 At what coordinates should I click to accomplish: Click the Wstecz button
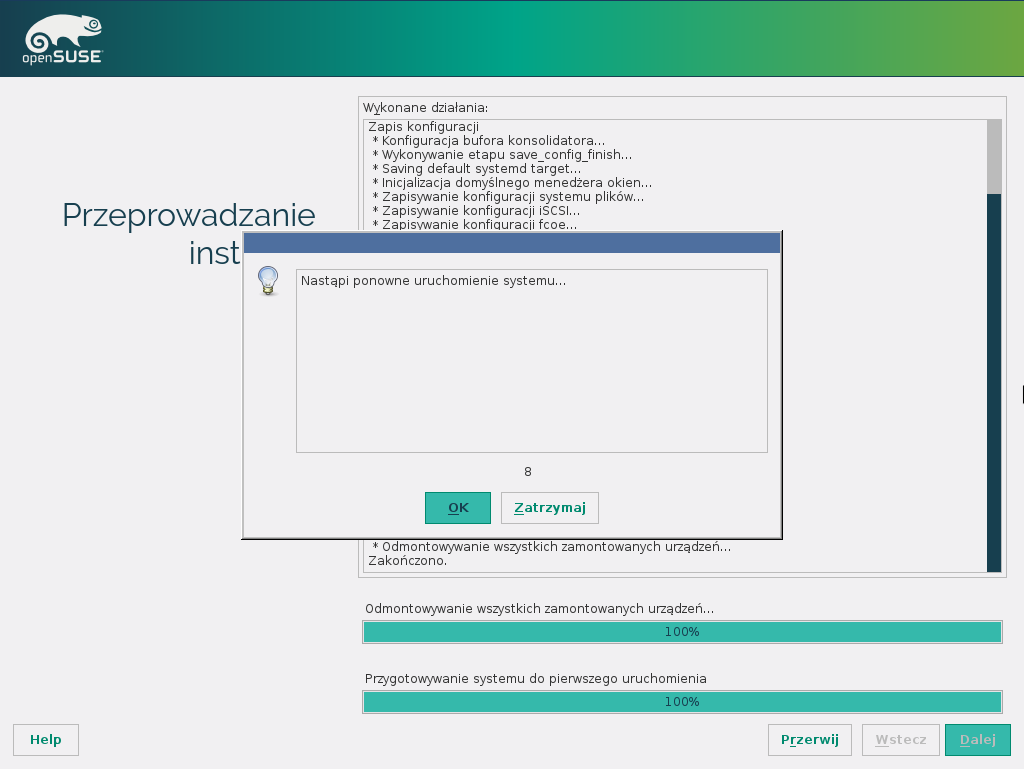[900, 740]
